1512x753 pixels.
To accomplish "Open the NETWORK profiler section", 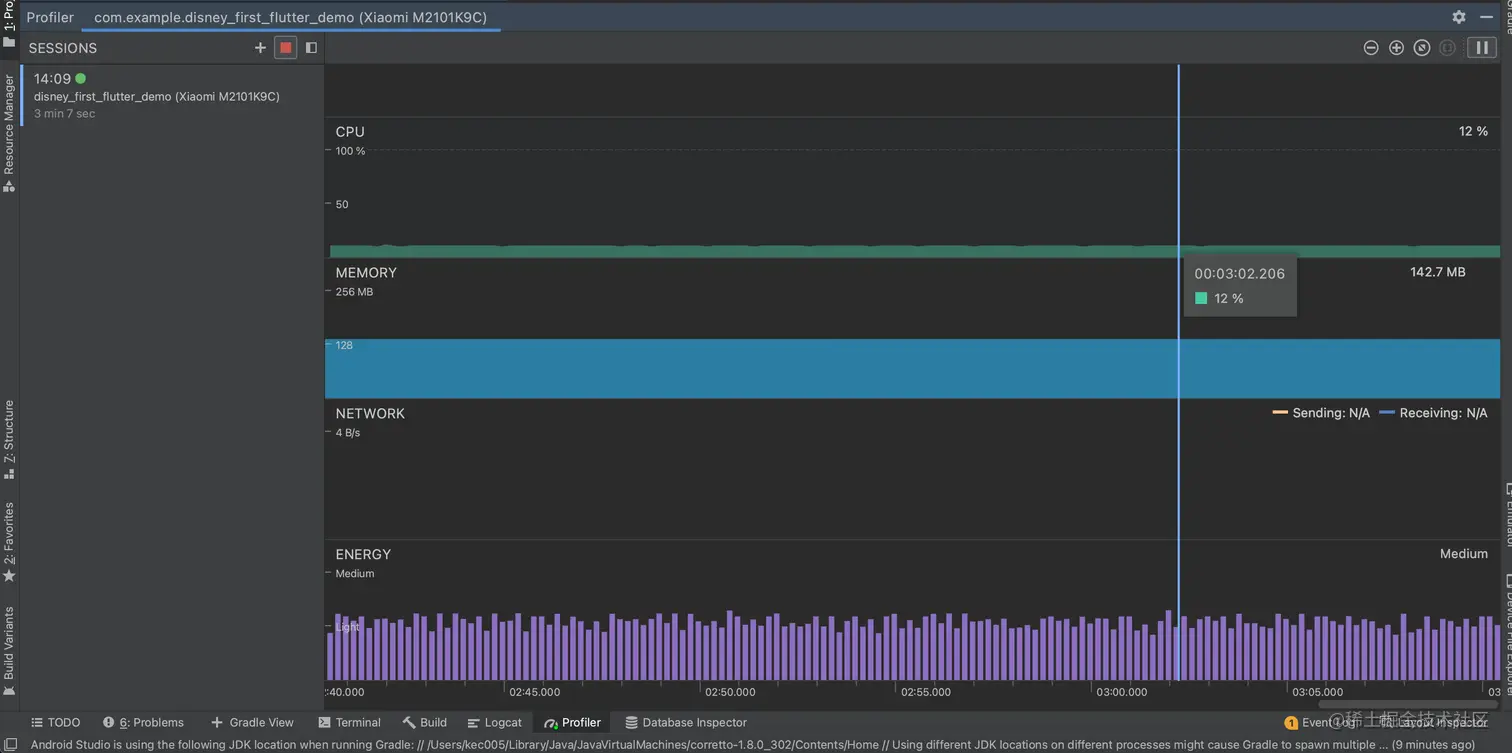I will coord(370,414).
